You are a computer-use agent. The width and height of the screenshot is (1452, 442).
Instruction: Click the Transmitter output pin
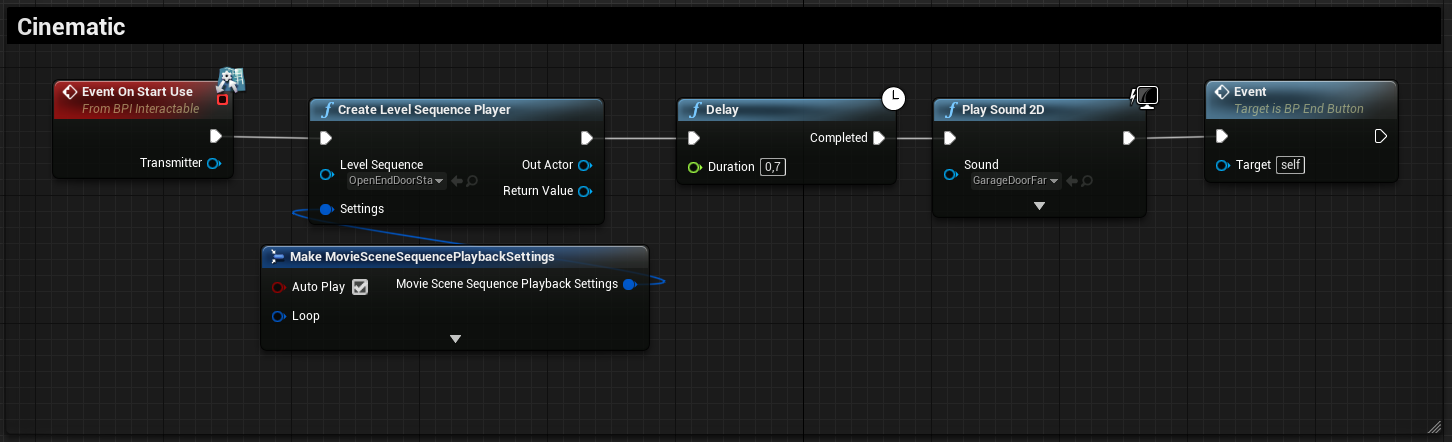click(213, 163)
